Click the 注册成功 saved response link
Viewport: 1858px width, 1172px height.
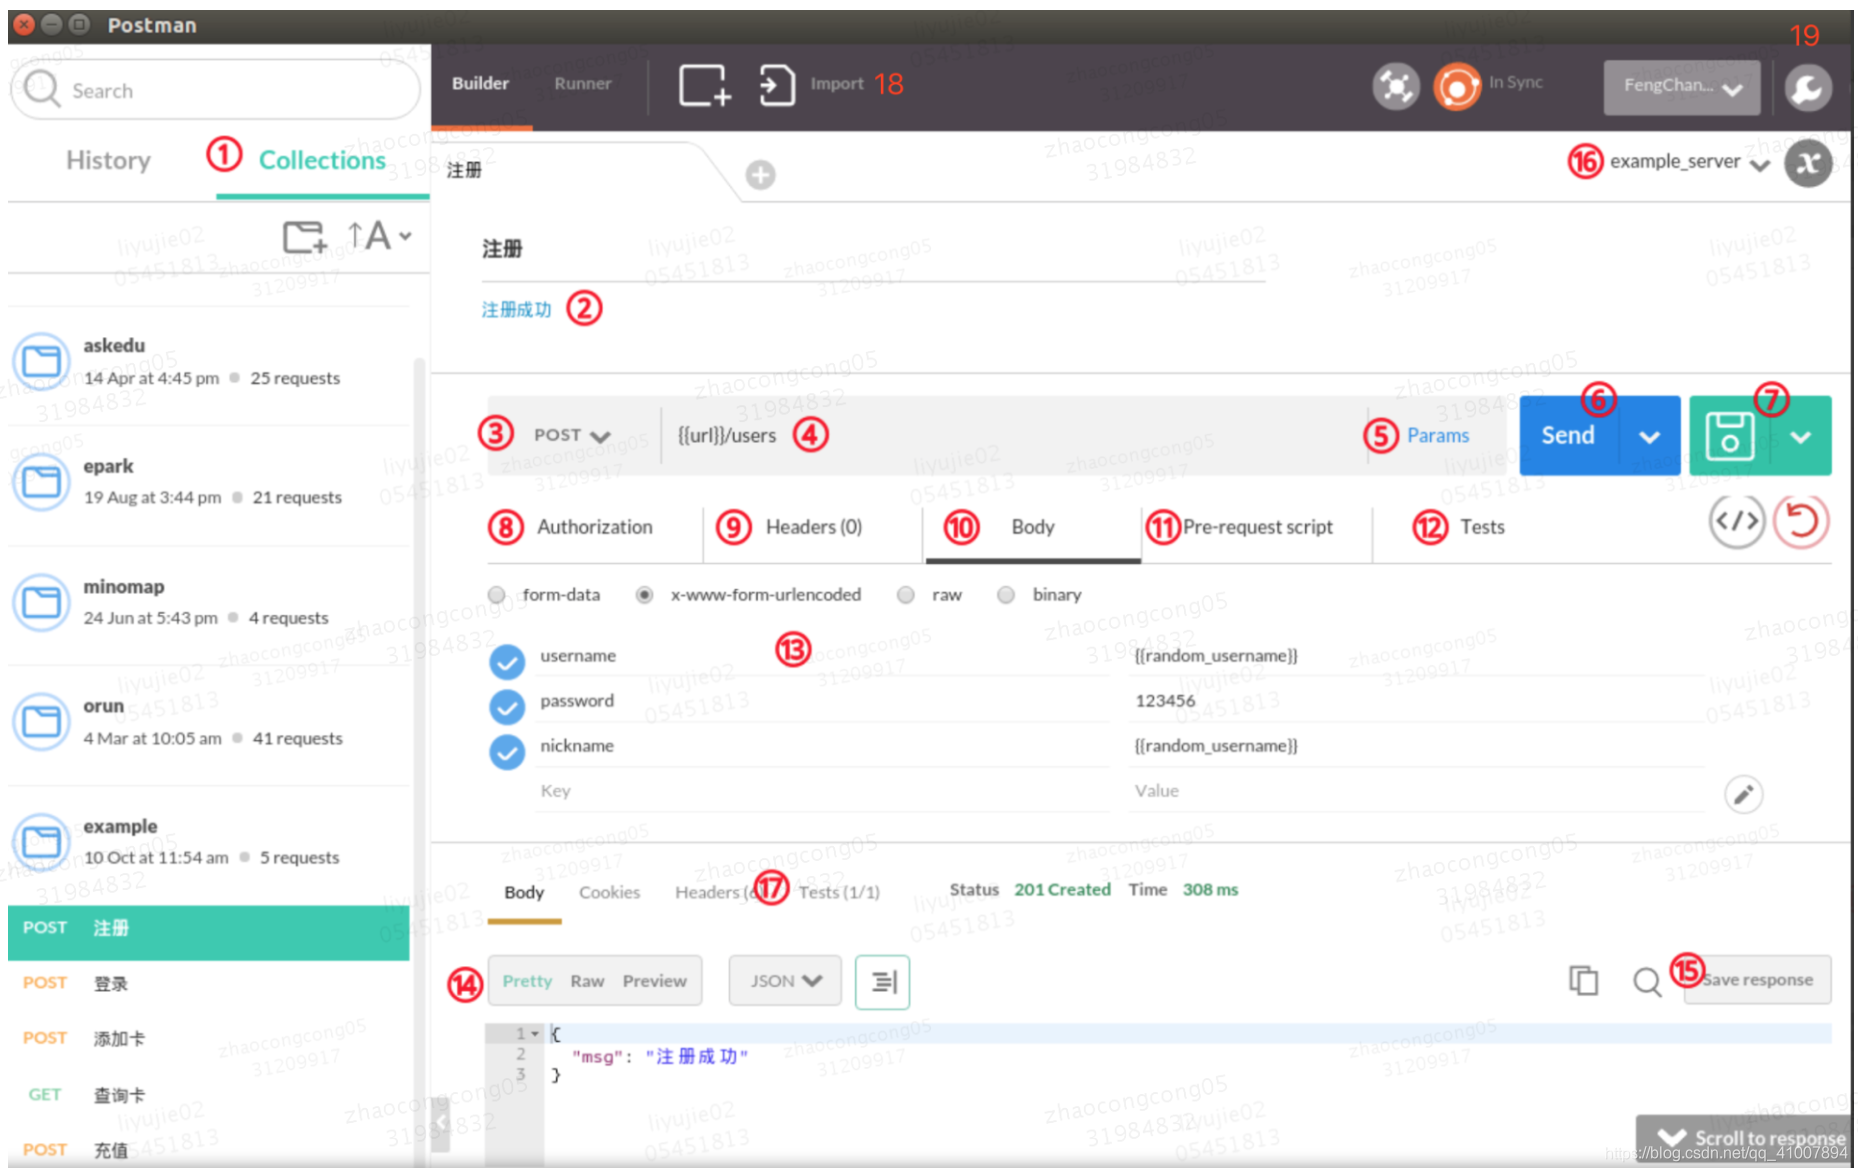[x=516, y=309]
